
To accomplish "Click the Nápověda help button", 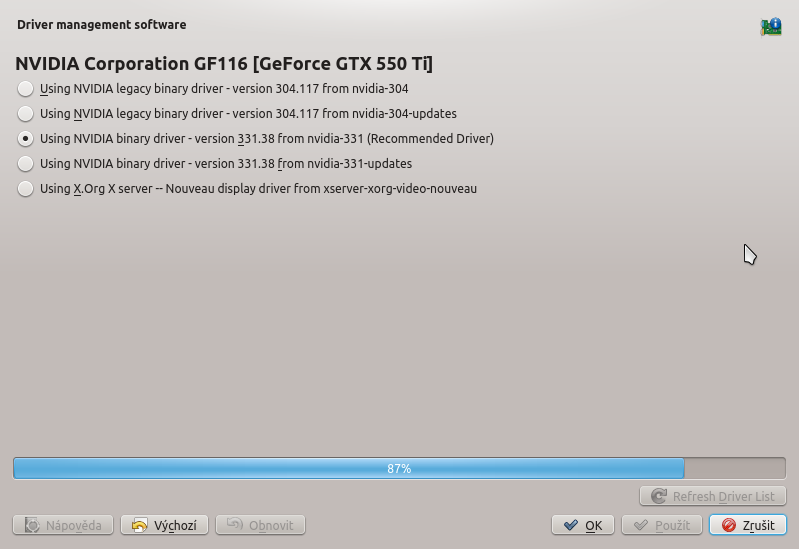I will 63,525.
